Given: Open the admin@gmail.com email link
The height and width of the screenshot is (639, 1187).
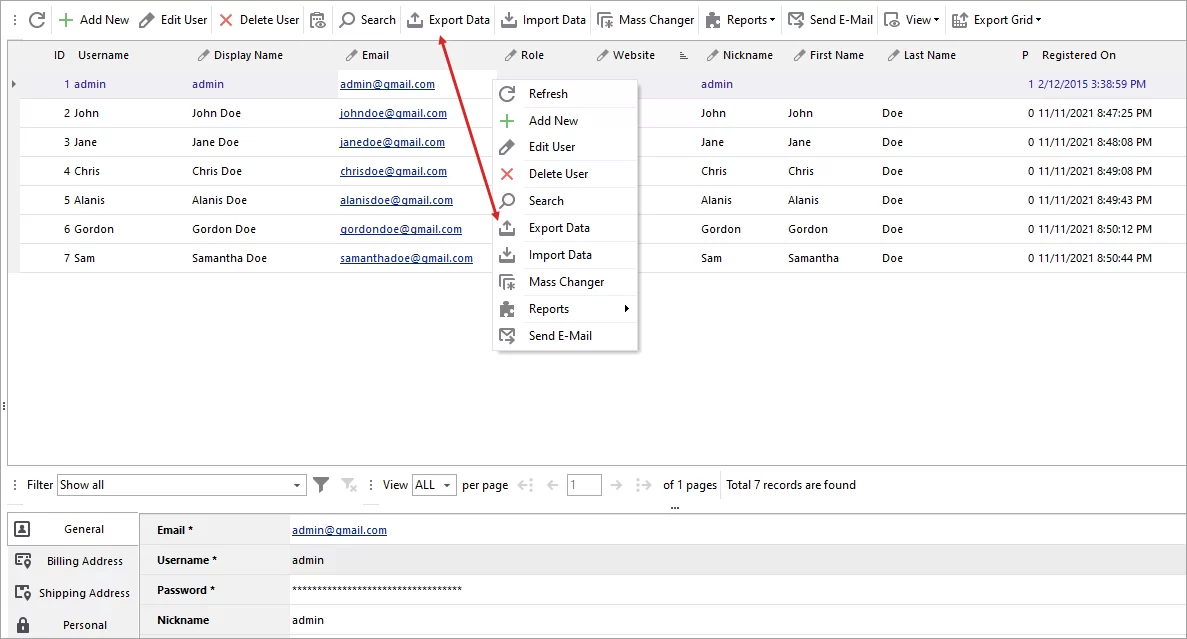Looking at the screenshot, I should [x=339, y=529].
